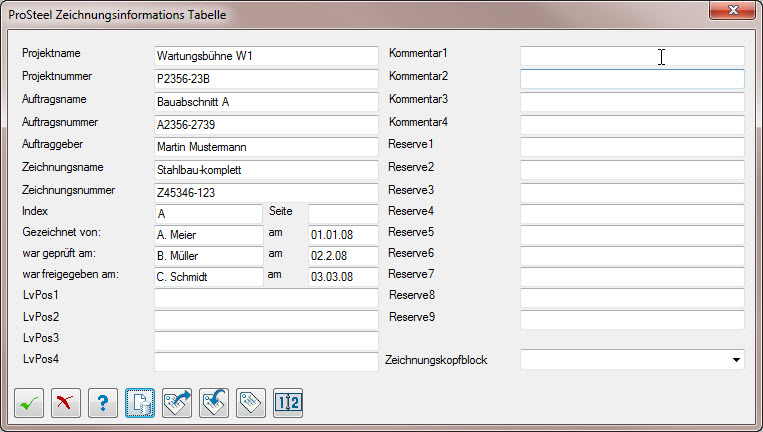763x432 pixels.
Task: Click freigegeben field C. Schmidt
Action: tap(209, 277)
